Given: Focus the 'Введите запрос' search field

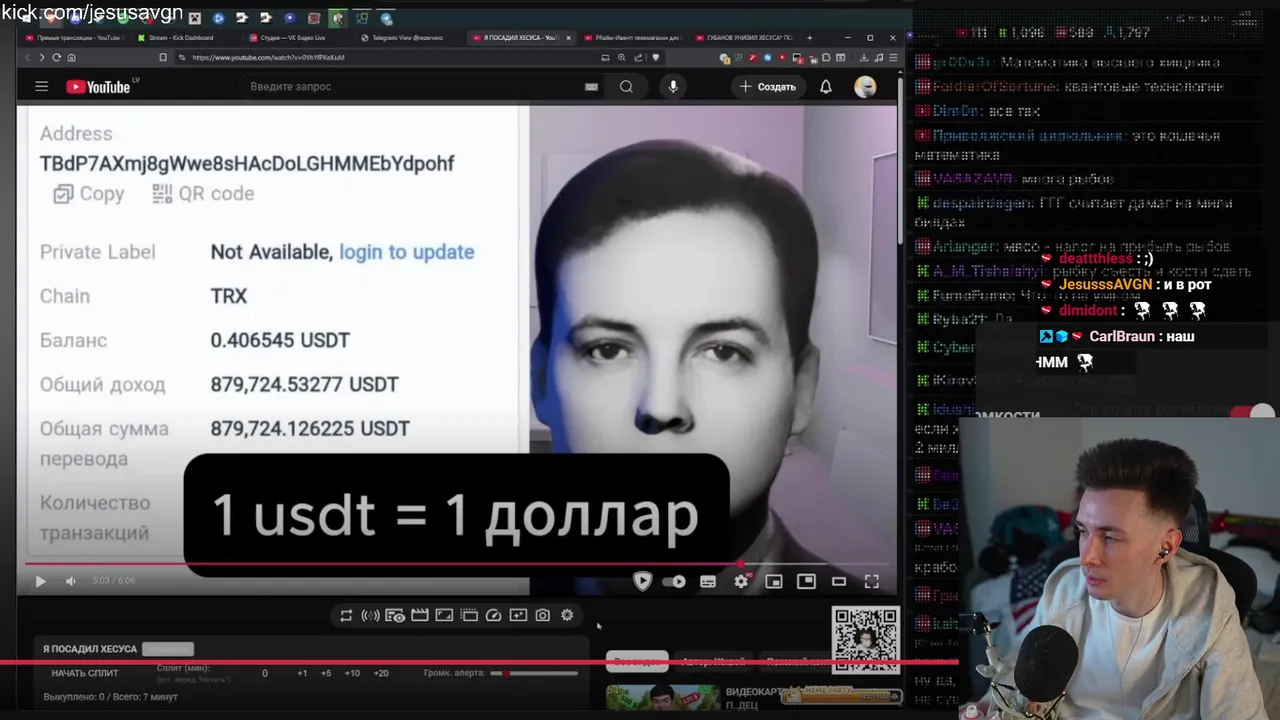Looking at the screenshot, I should pyautogui.click(x=410, y=87).
